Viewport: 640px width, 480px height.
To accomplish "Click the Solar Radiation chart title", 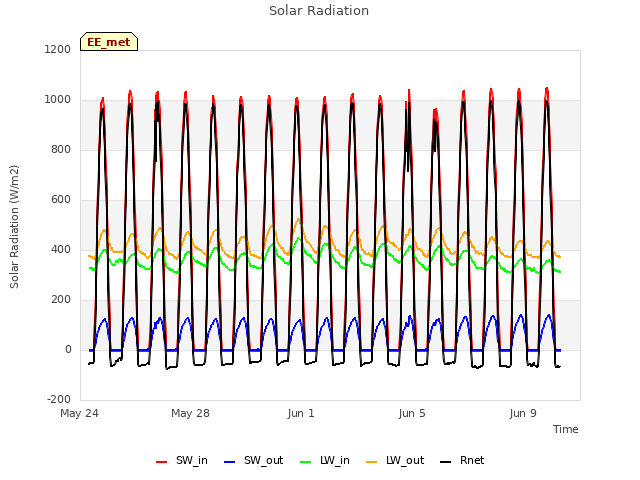I will (x=319, y=11).
